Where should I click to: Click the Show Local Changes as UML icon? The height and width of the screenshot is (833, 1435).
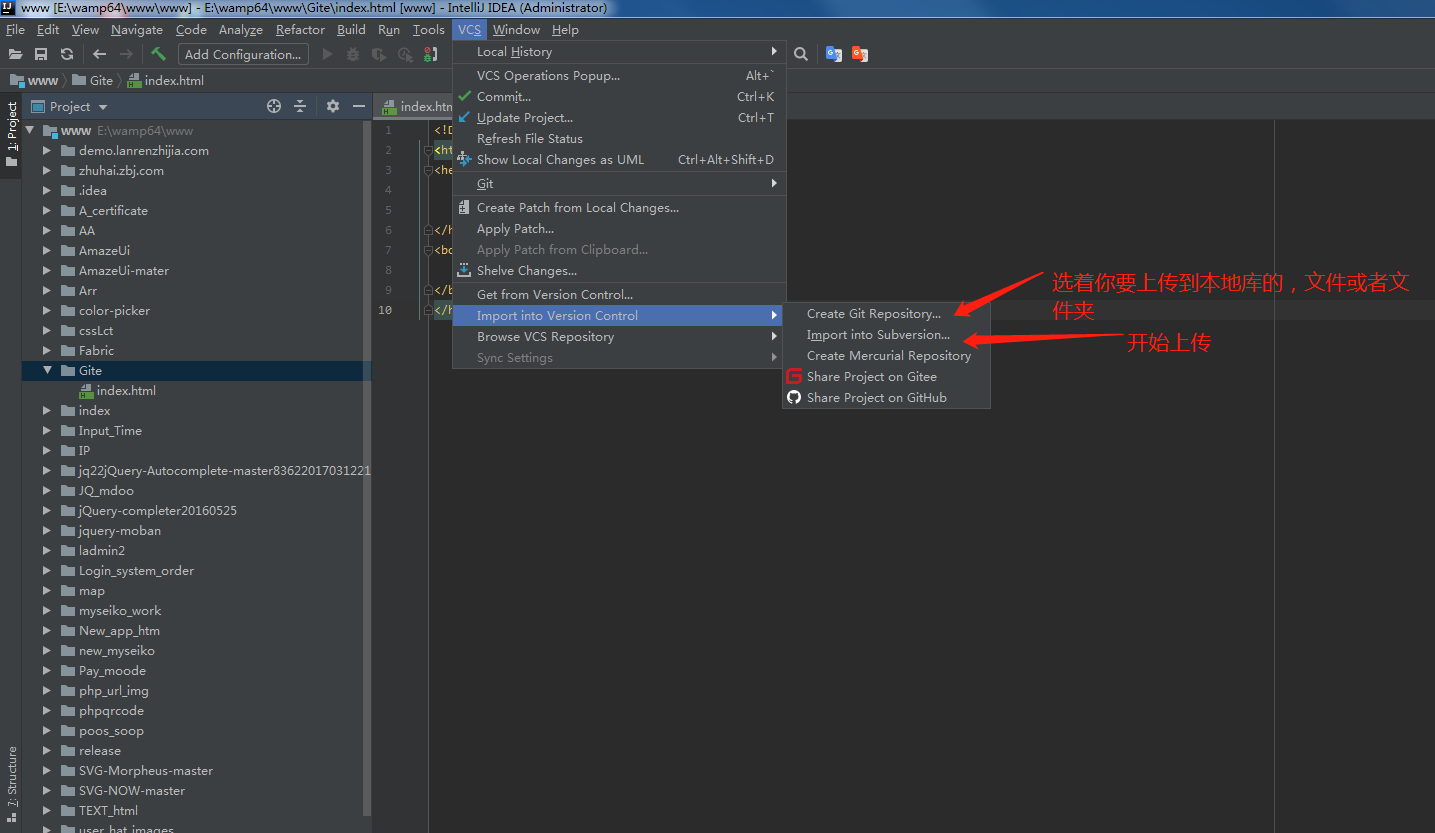click(x=465, y=159)
